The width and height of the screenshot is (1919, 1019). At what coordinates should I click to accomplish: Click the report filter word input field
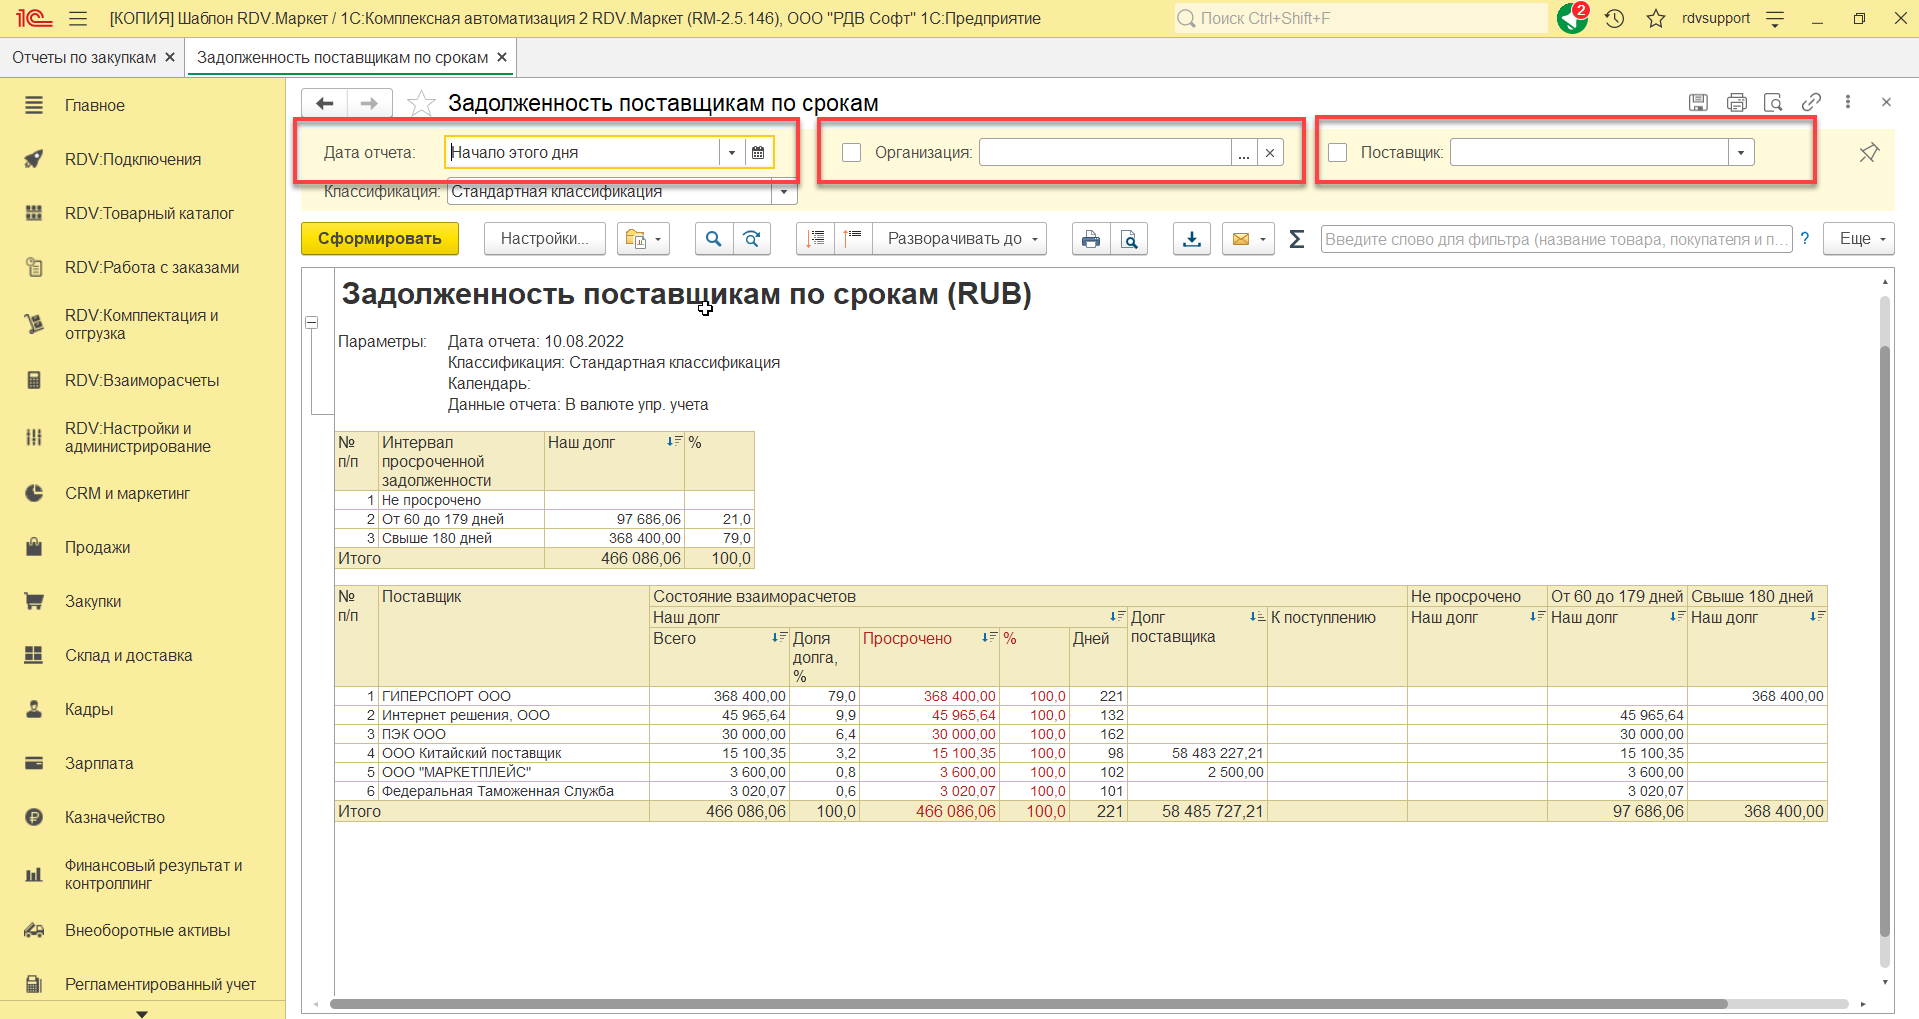[x=1555, y=239]
